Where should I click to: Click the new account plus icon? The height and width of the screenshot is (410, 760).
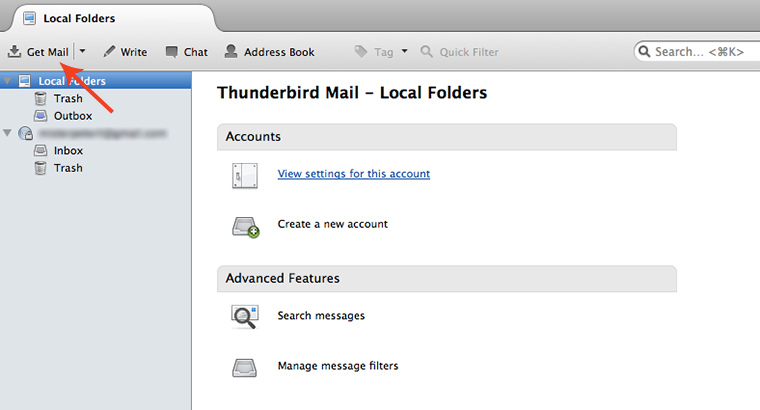tap(245, 227)
